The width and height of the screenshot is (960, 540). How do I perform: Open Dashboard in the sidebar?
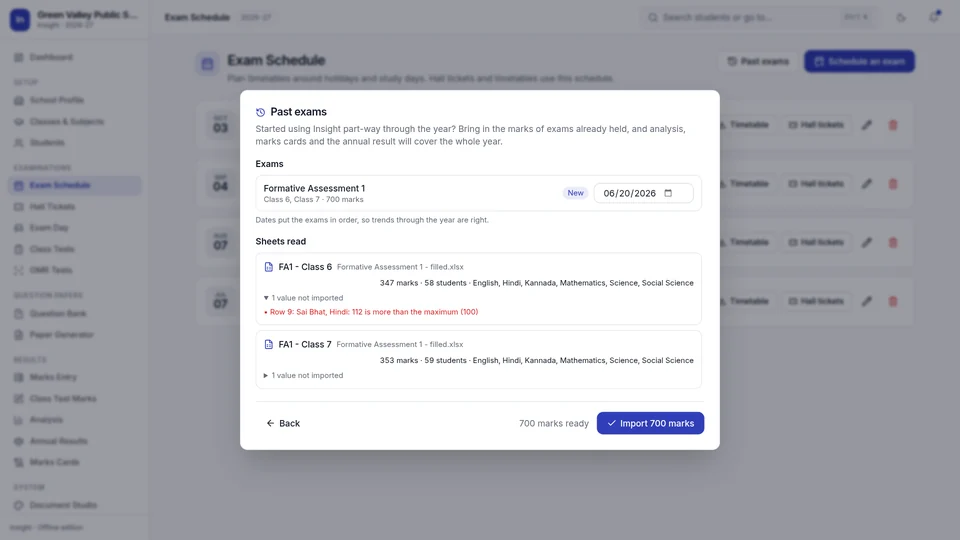(51, 57)
